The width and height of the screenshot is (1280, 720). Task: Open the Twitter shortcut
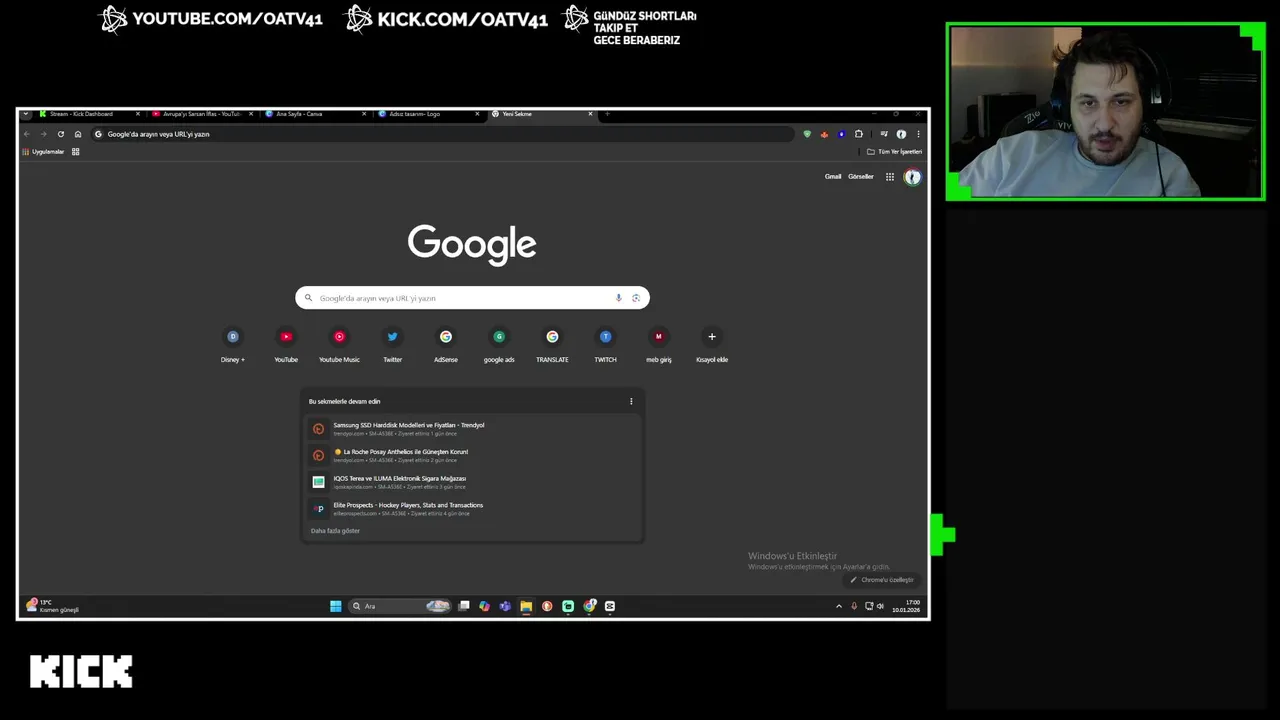coord(392,345)
